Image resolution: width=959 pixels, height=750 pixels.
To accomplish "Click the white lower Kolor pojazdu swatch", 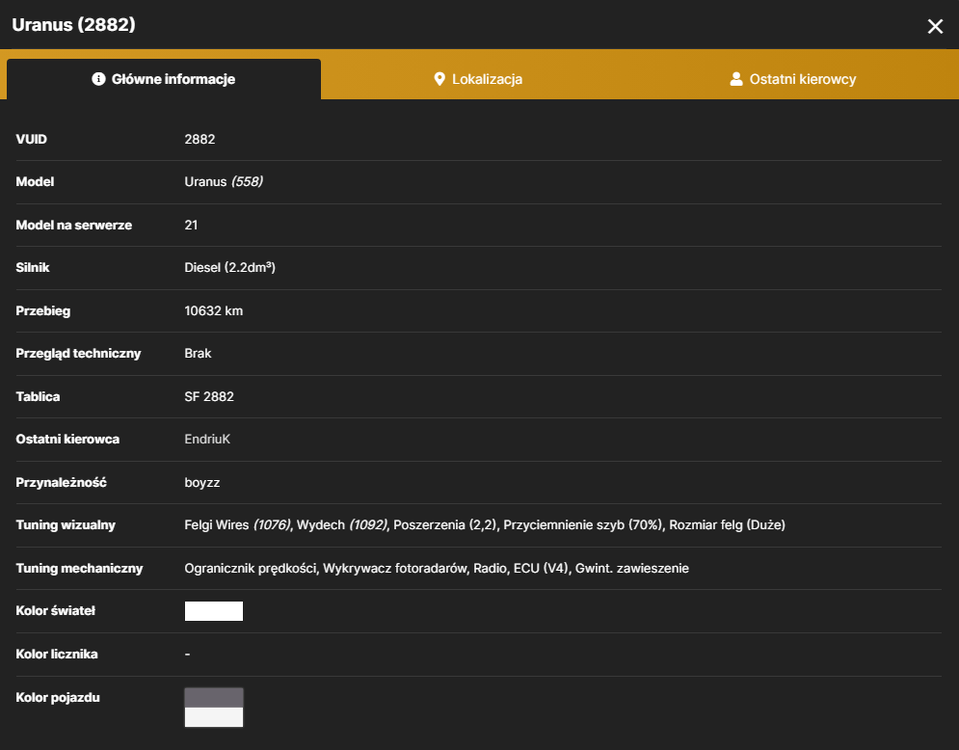I will coord(213,717).
